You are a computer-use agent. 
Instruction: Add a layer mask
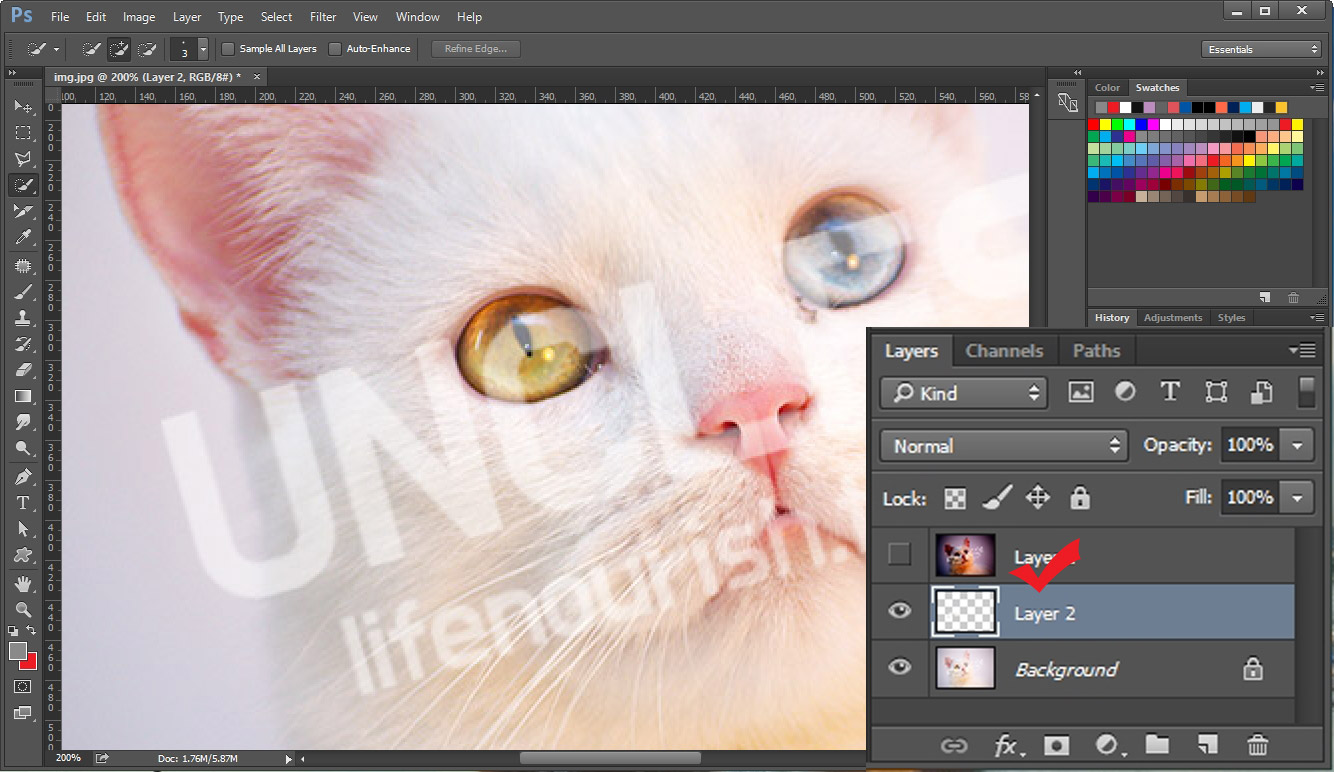coord(1056,745)
